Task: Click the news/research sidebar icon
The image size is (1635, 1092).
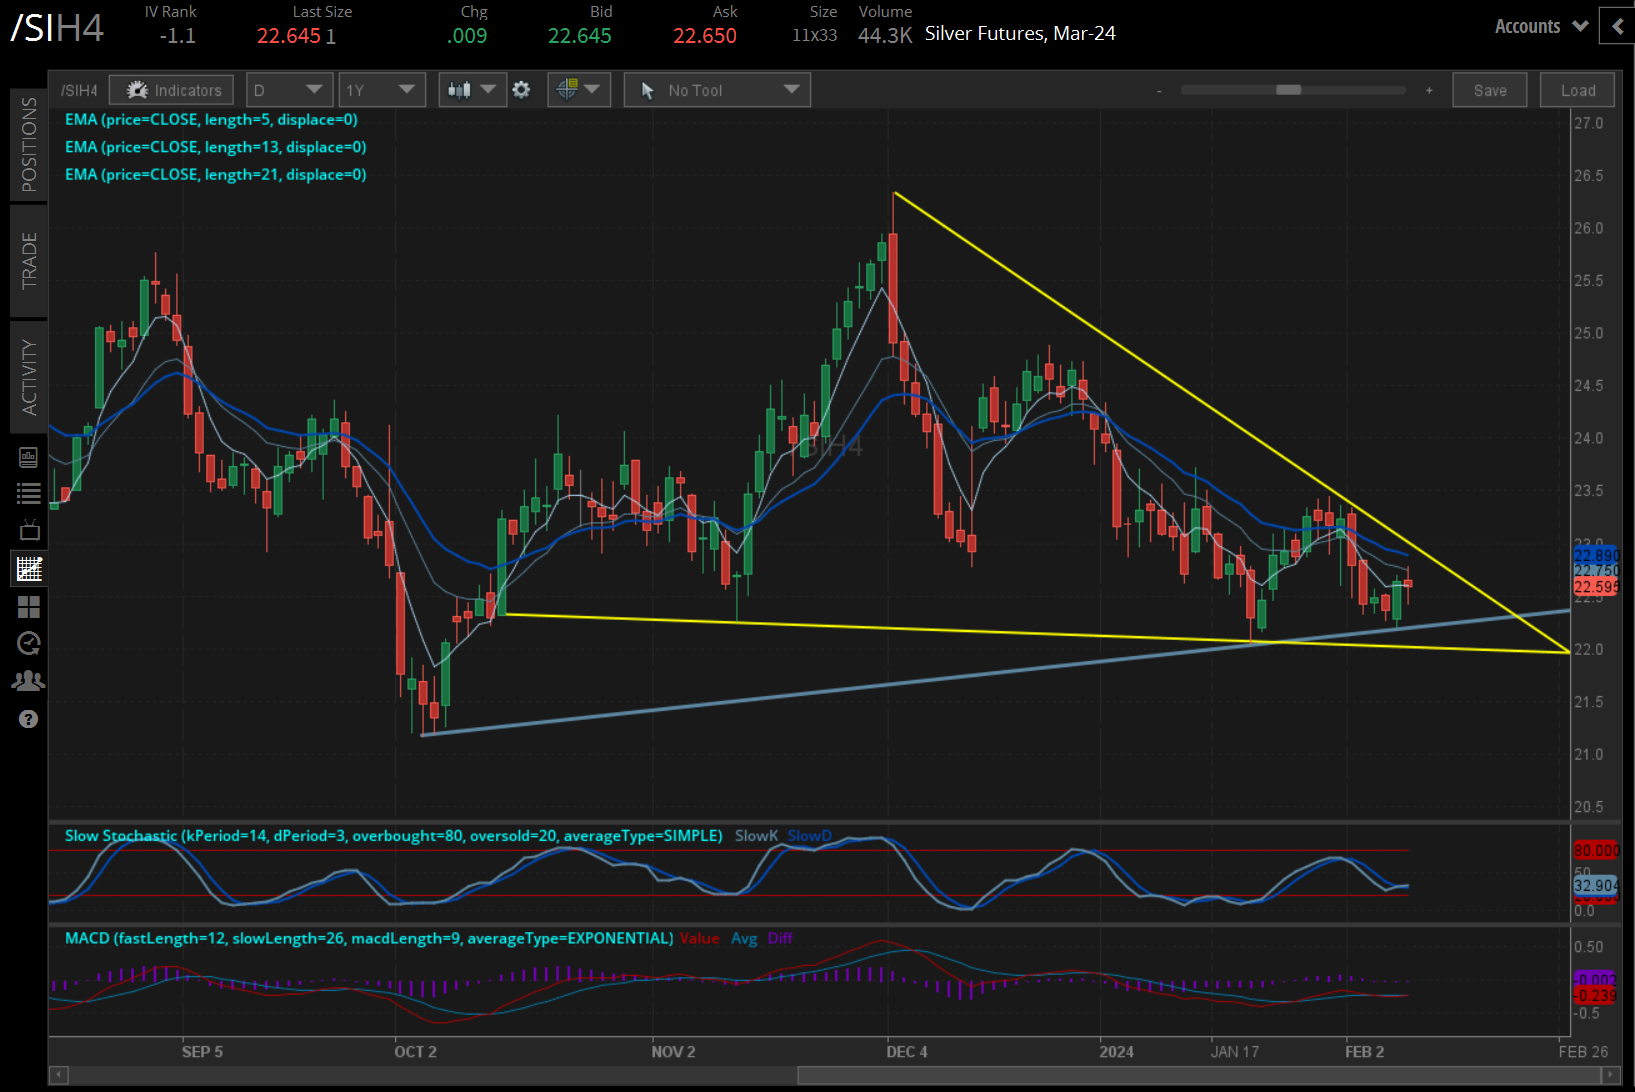Action: 29,457
